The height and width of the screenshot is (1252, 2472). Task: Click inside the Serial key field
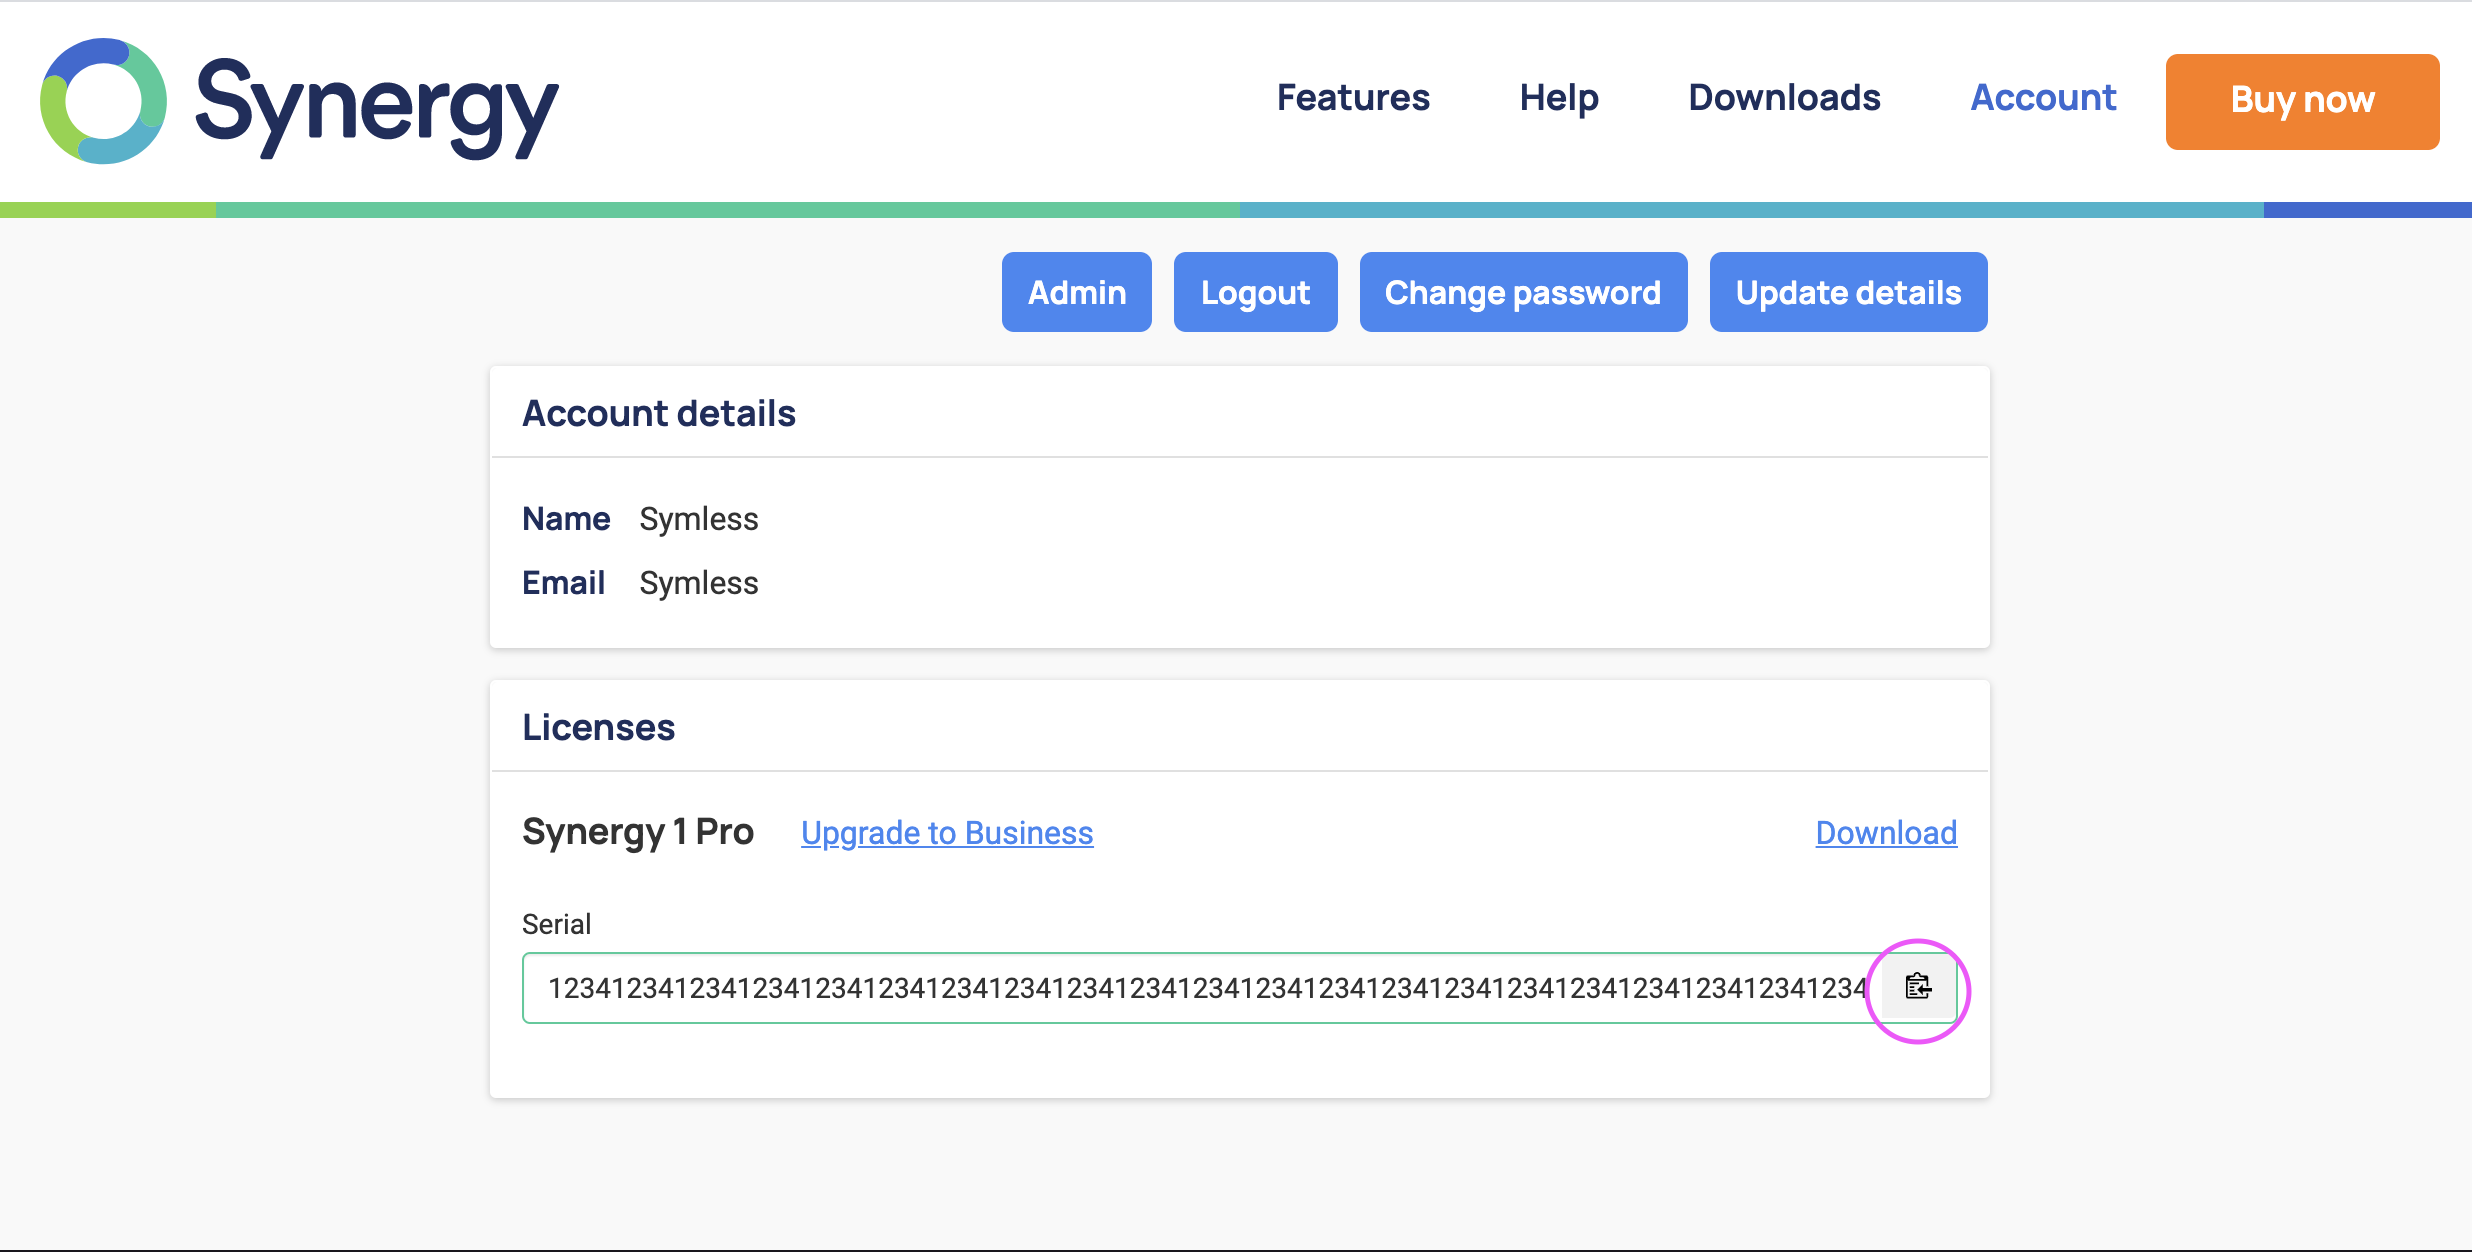point(1200,988)
